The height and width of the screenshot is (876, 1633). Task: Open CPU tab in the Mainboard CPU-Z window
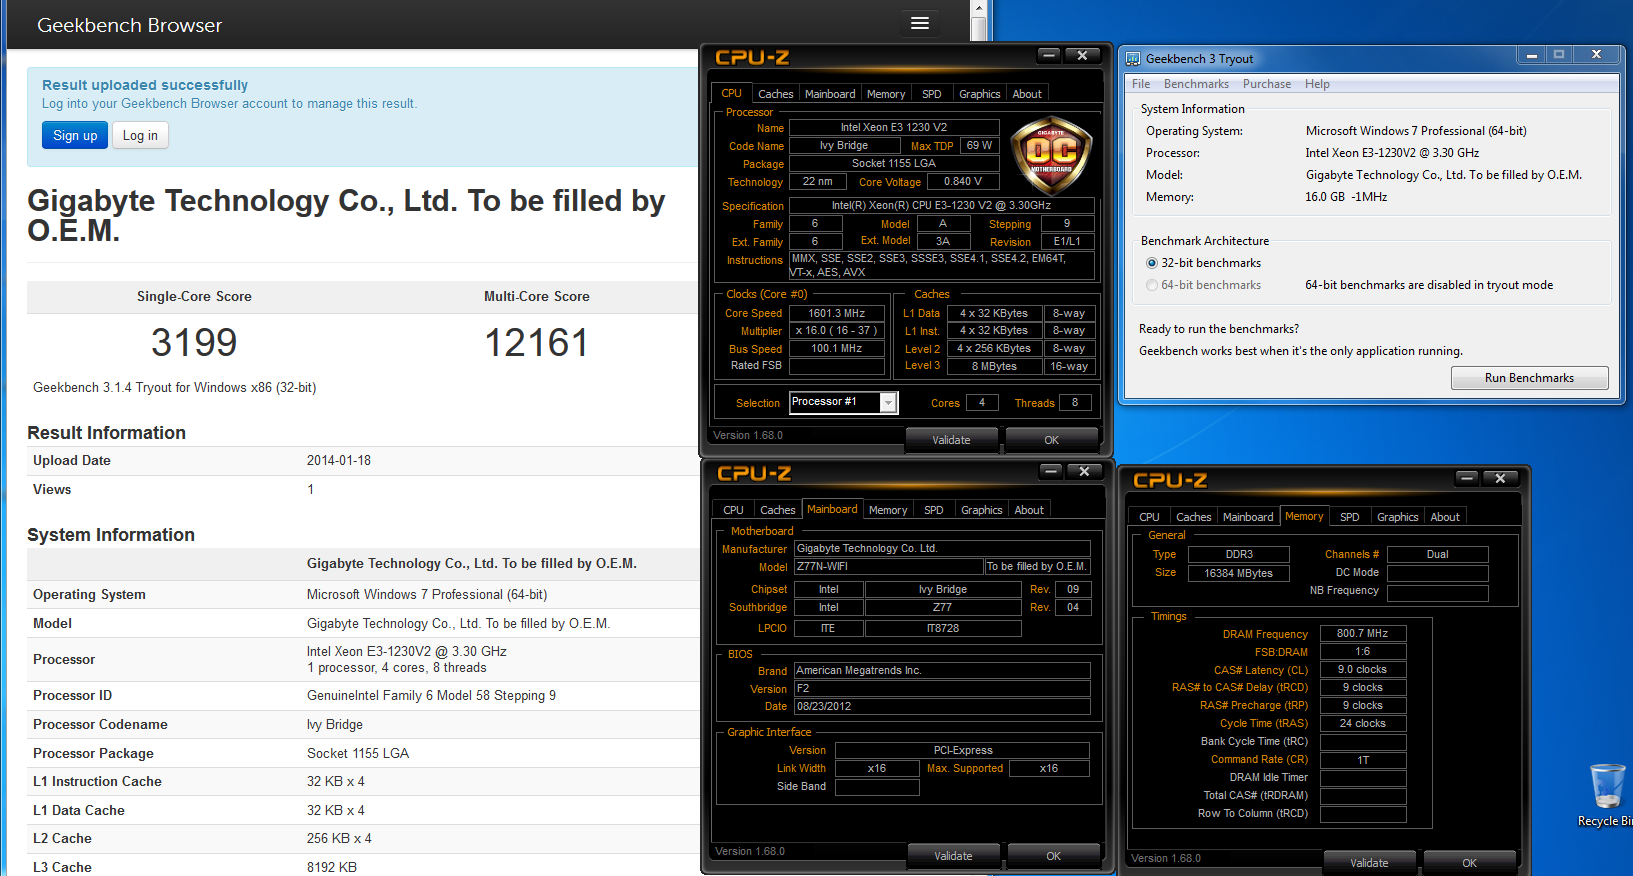[x=734, y=510]
